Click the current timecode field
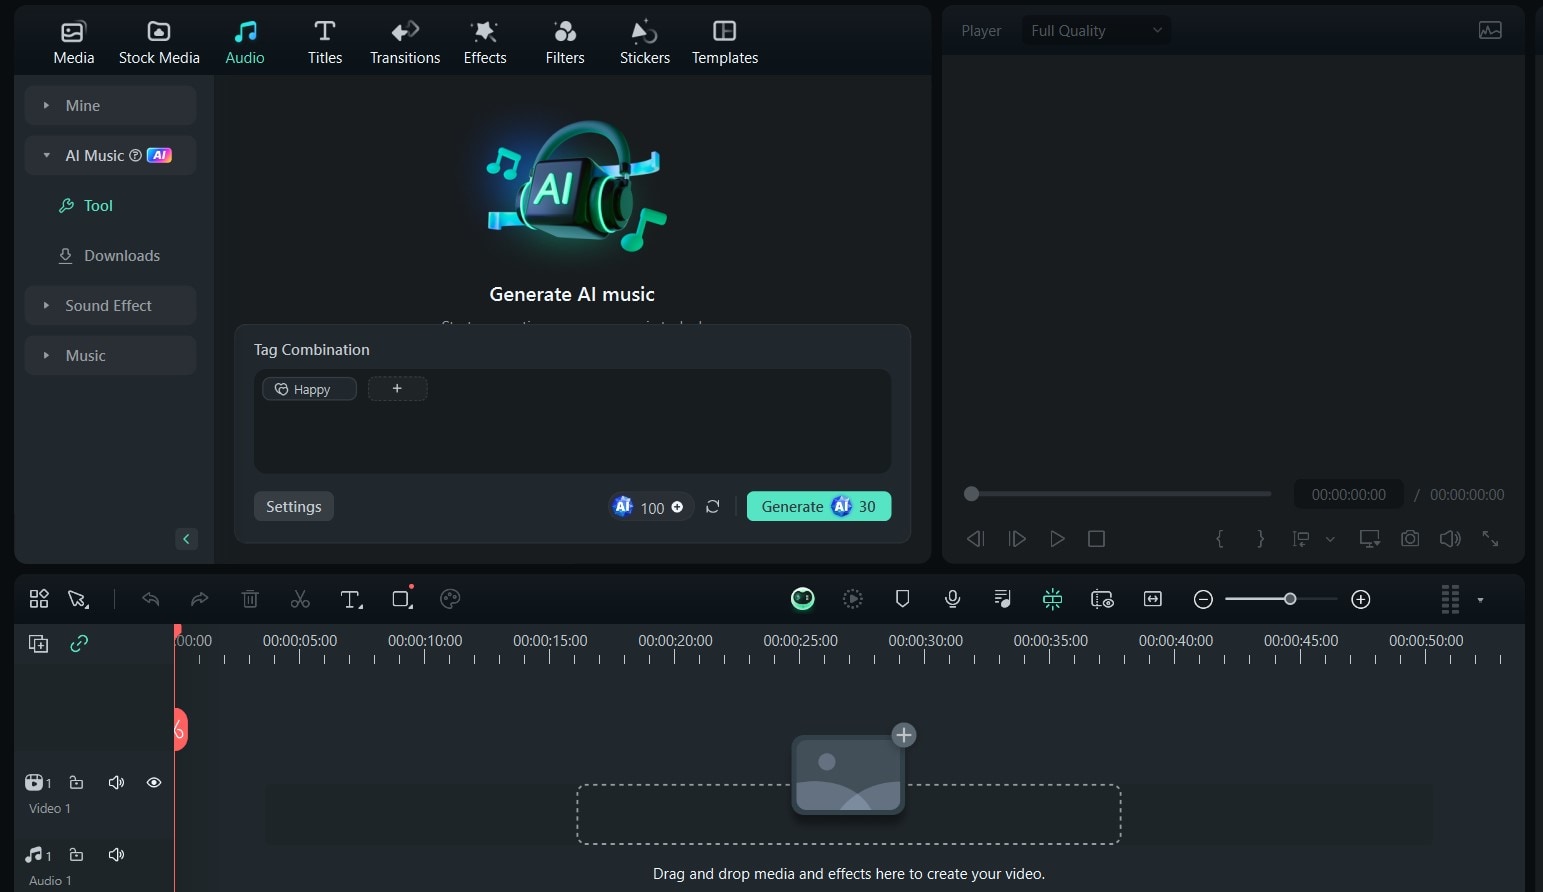Screen dimensions: 1543x892 tap(1348, 494)
